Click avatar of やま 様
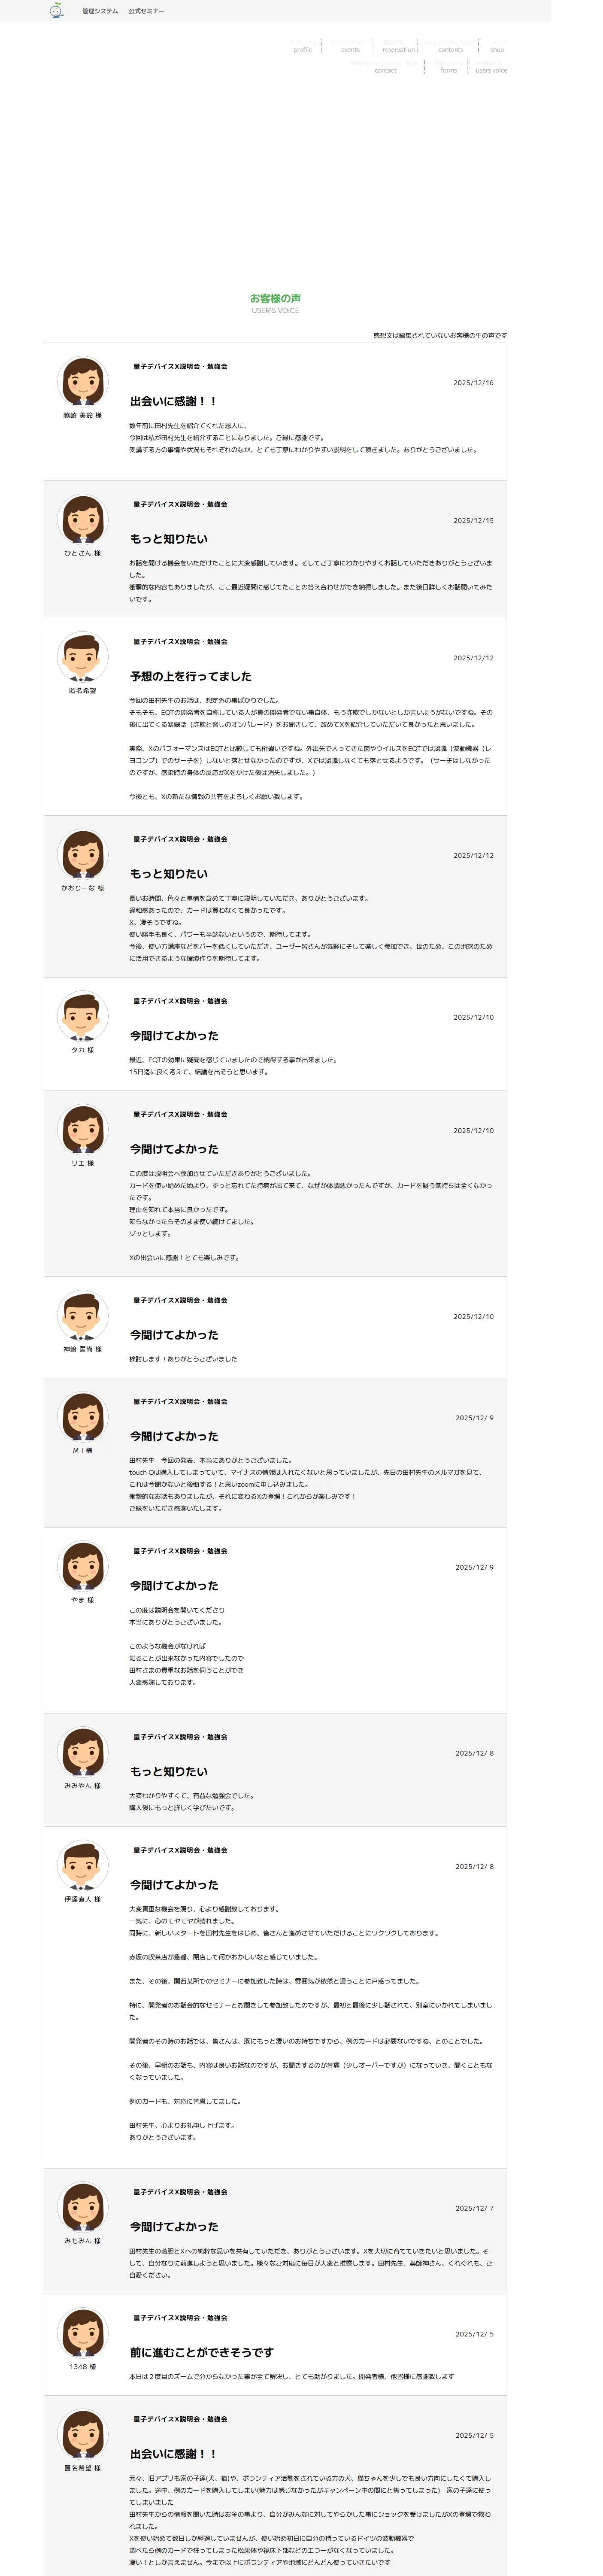Screen dimensions: 603x2576 [x=83, y=1566]
